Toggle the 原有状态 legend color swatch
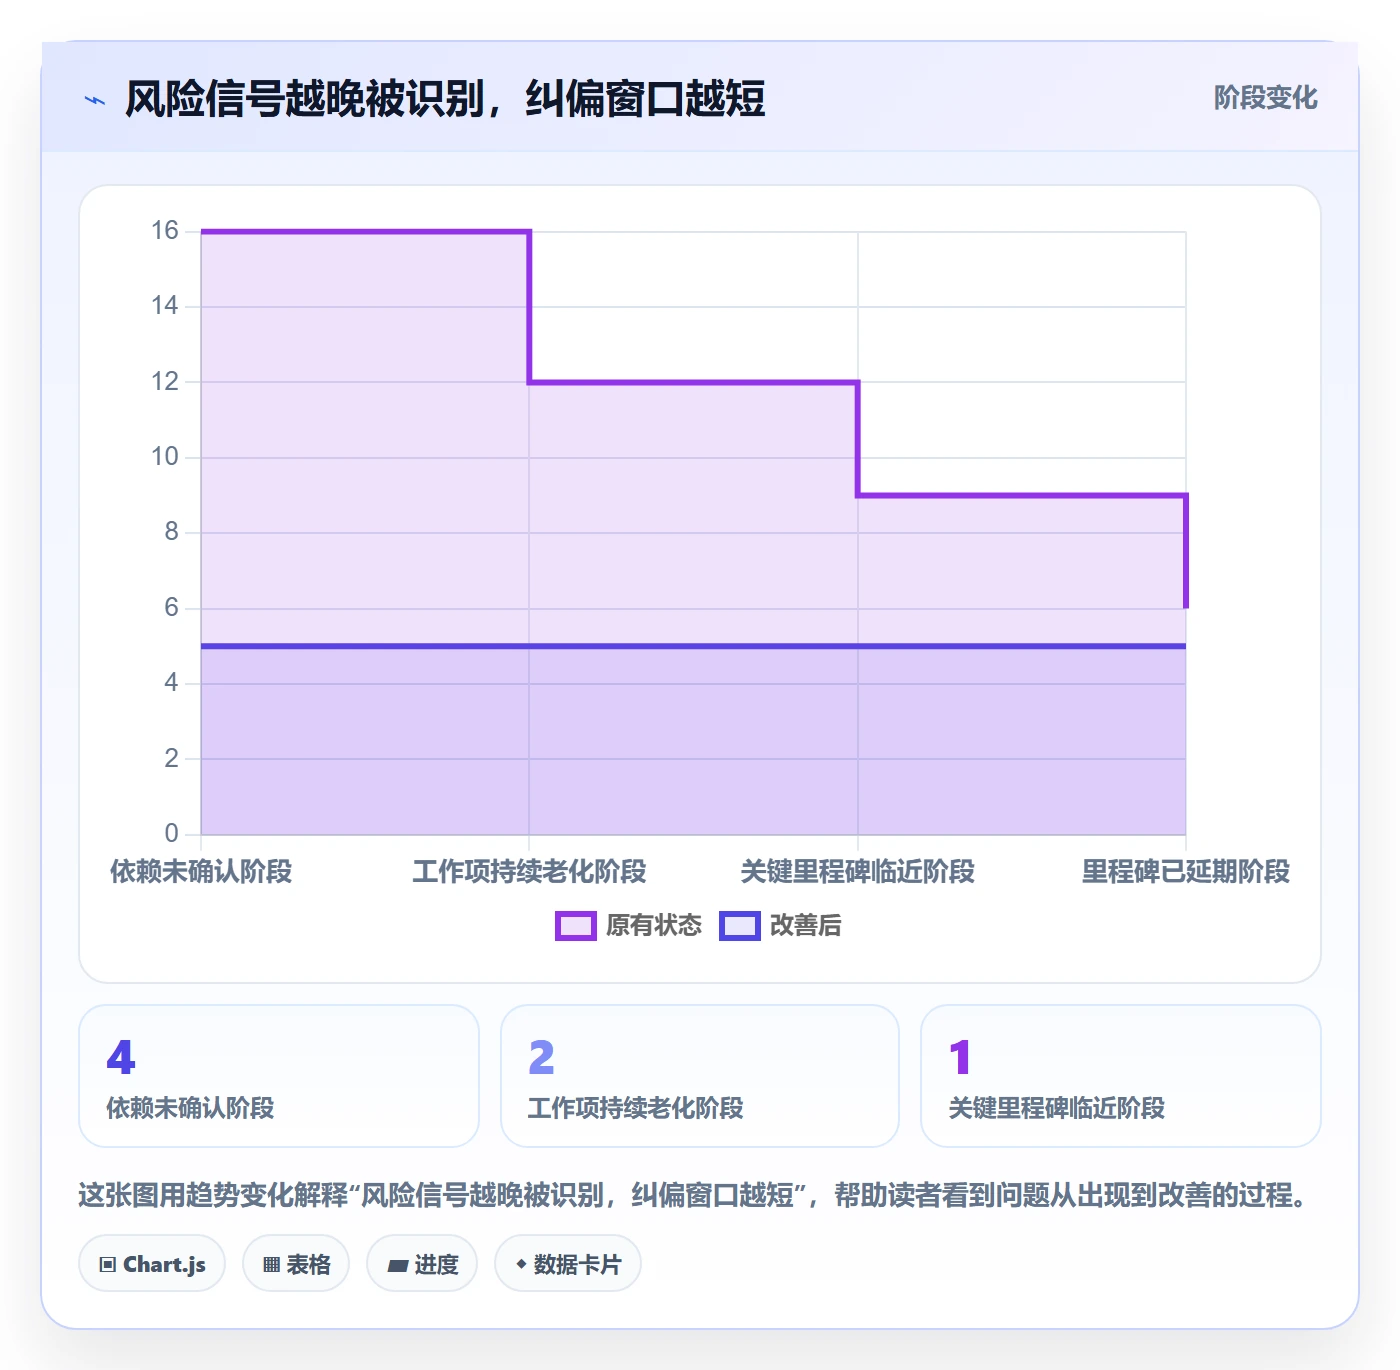This screenshot has height=1370, width=1400. (576, 926)
